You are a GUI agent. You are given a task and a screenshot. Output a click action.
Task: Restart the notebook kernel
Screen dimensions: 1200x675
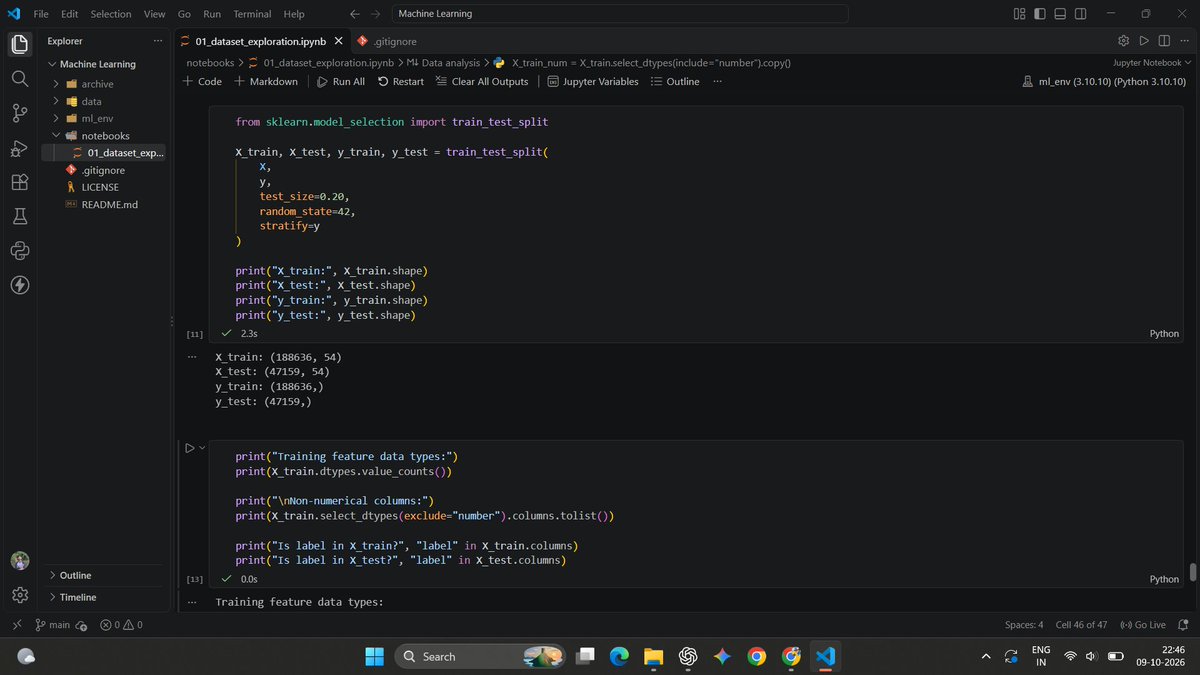(x=400, y=81)
